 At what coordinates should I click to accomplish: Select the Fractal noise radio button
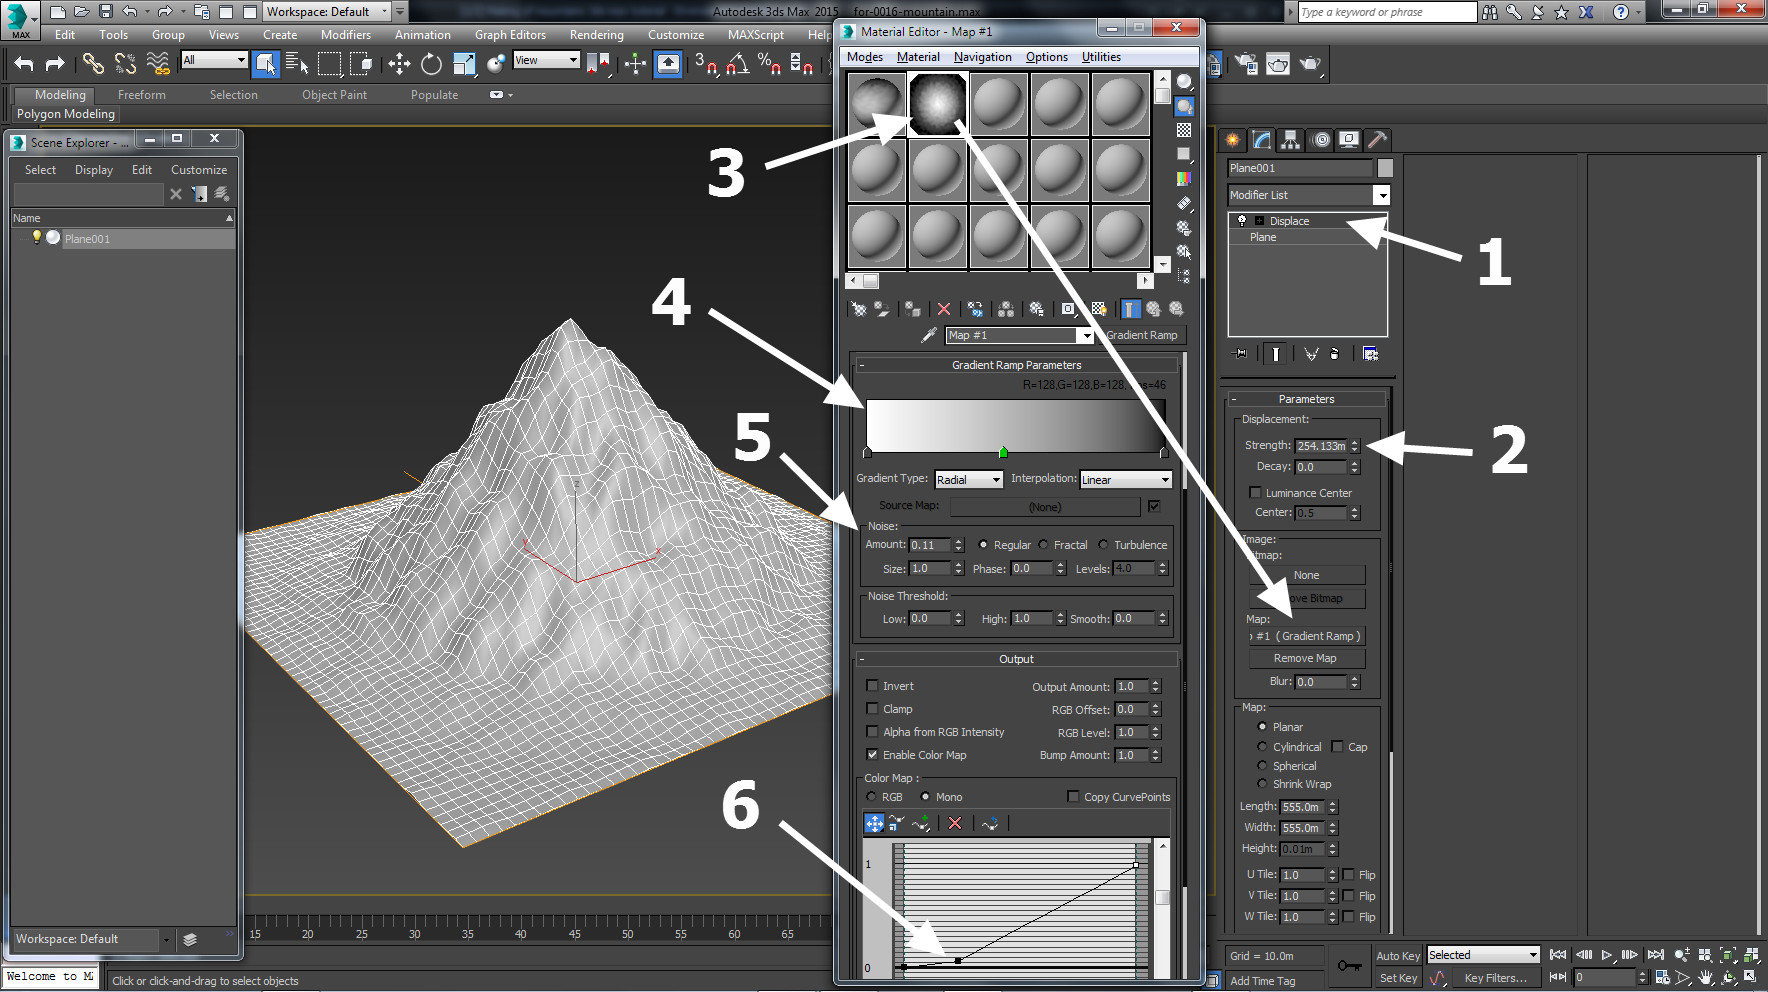pos(1044,545)
